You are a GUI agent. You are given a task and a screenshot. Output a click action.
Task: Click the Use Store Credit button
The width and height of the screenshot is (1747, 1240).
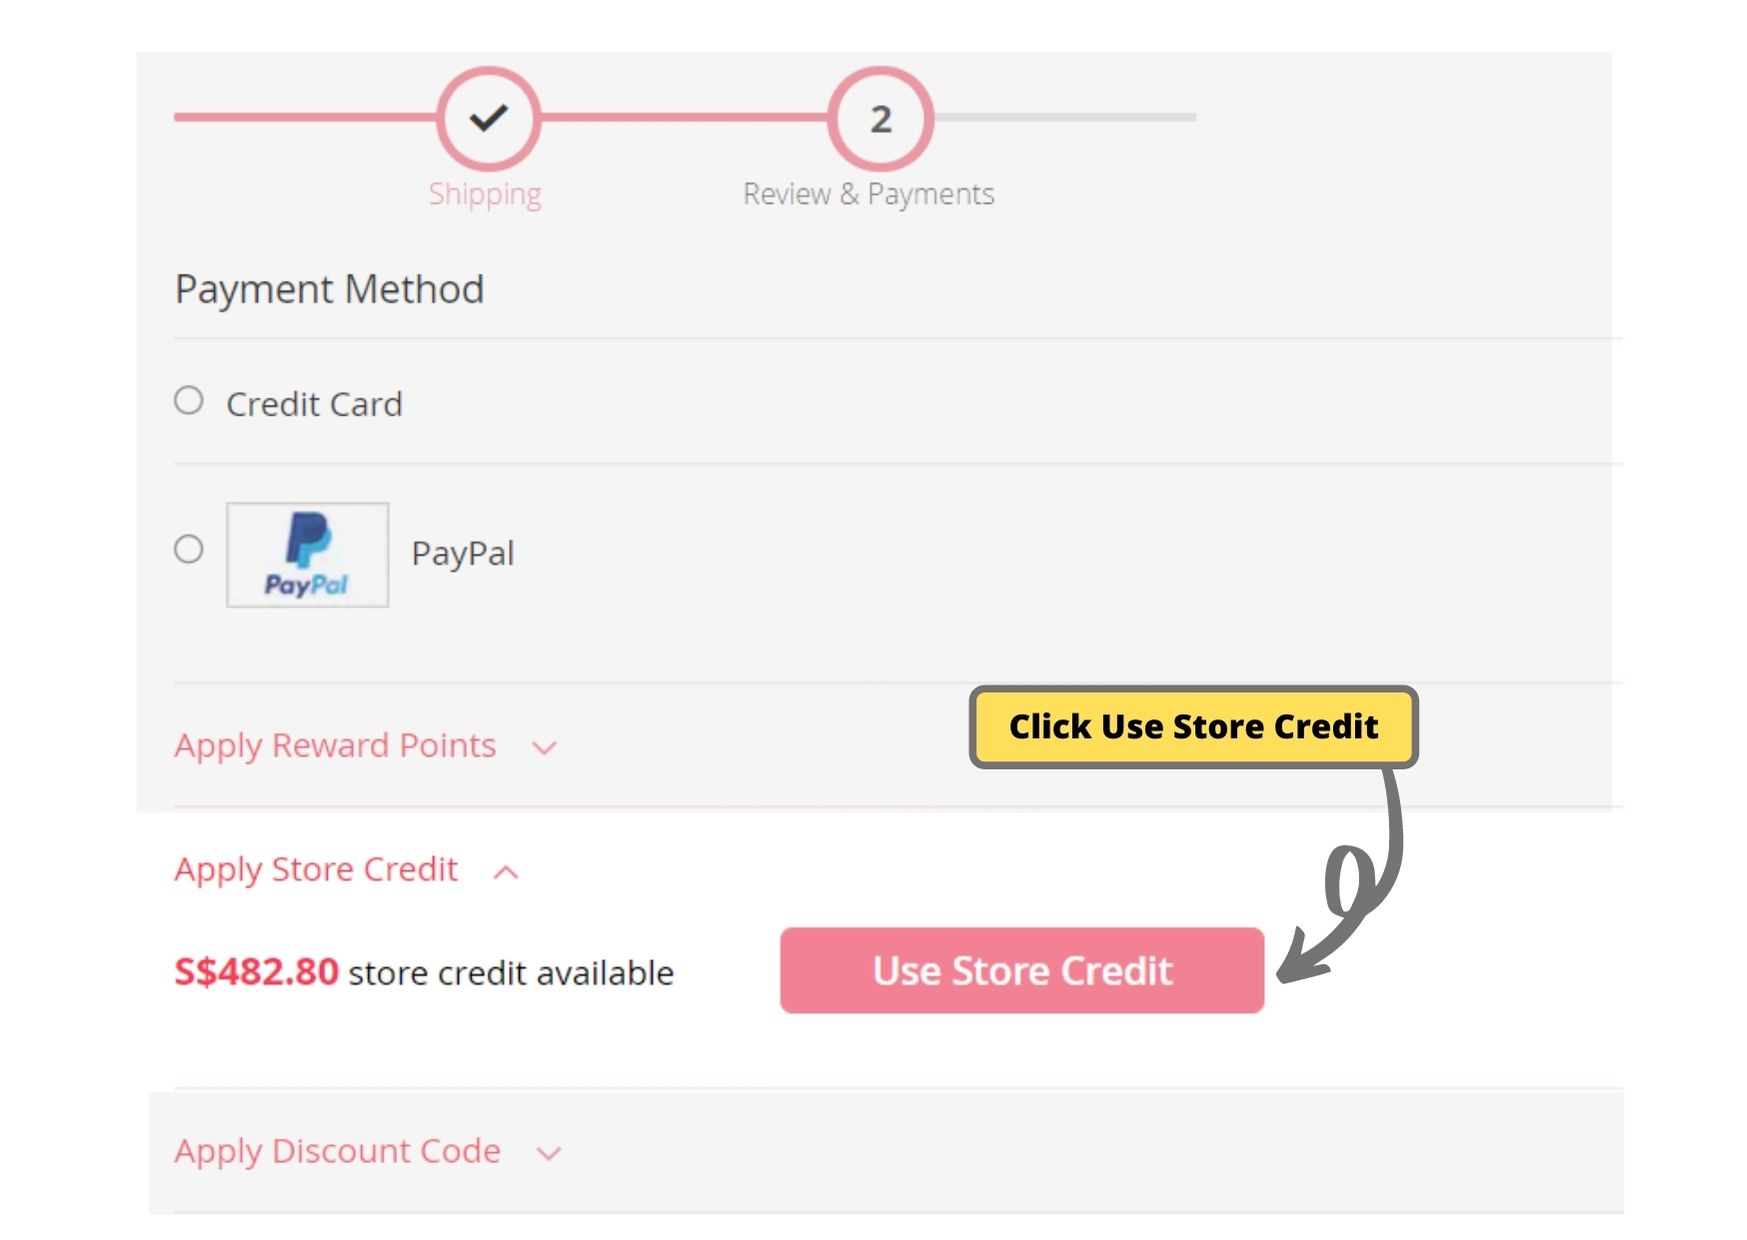point(1021,970)
